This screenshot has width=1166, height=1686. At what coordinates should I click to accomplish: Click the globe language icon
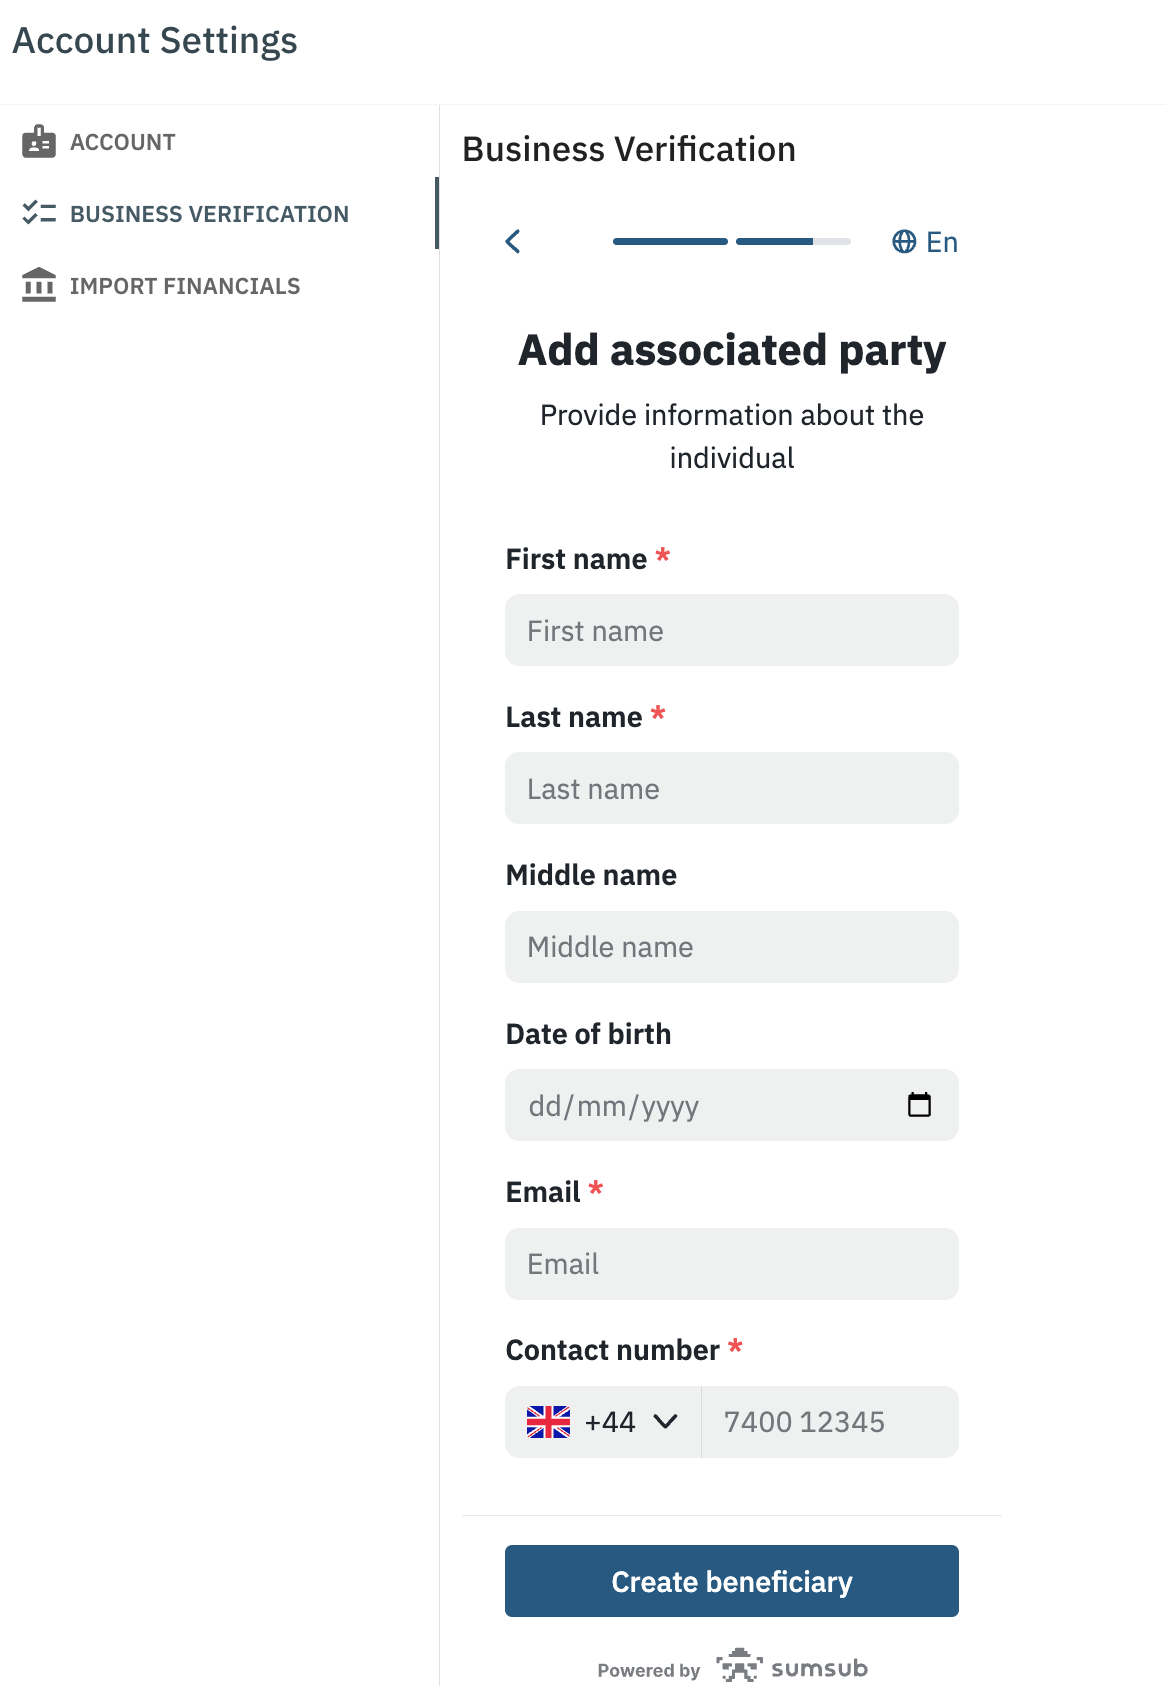coord(904,241)
